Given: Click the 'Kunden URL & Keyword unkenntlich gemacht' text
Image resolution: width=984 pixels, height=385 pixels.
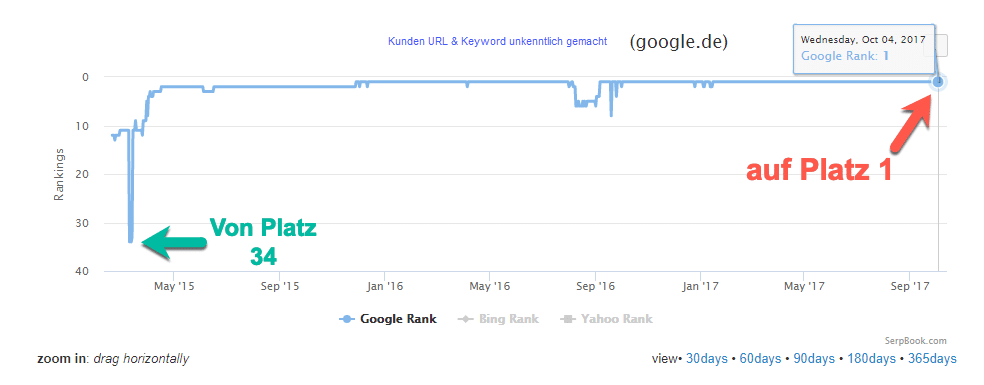Looking at the screenshot, I should [498, 41].
